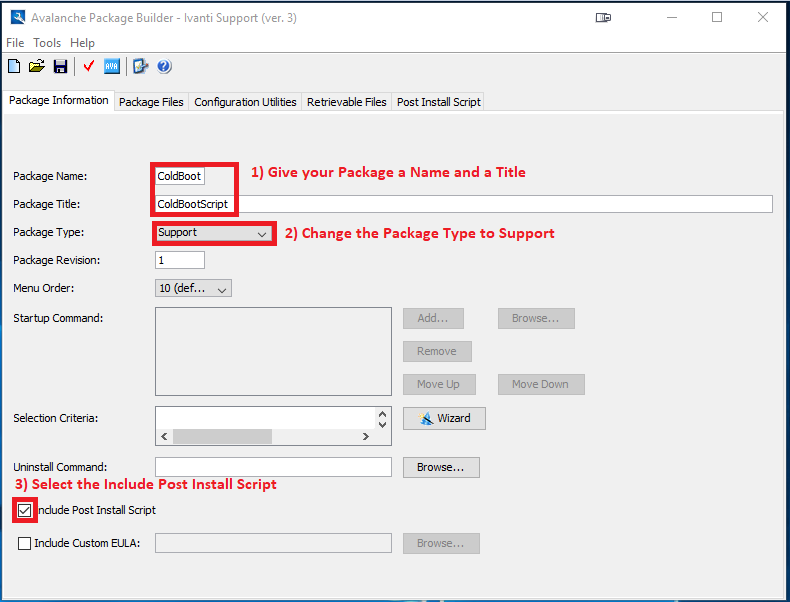Expand the Menu Order dropdown
This screenshot has width=790, height=602.
[193, 288]
